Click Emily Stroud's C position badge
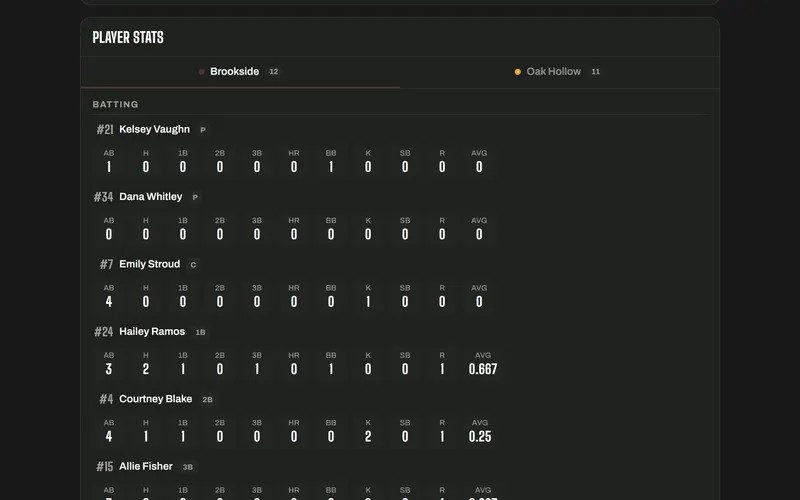The image size is (800, 500). pyautogui.click(x=193, y=265)
